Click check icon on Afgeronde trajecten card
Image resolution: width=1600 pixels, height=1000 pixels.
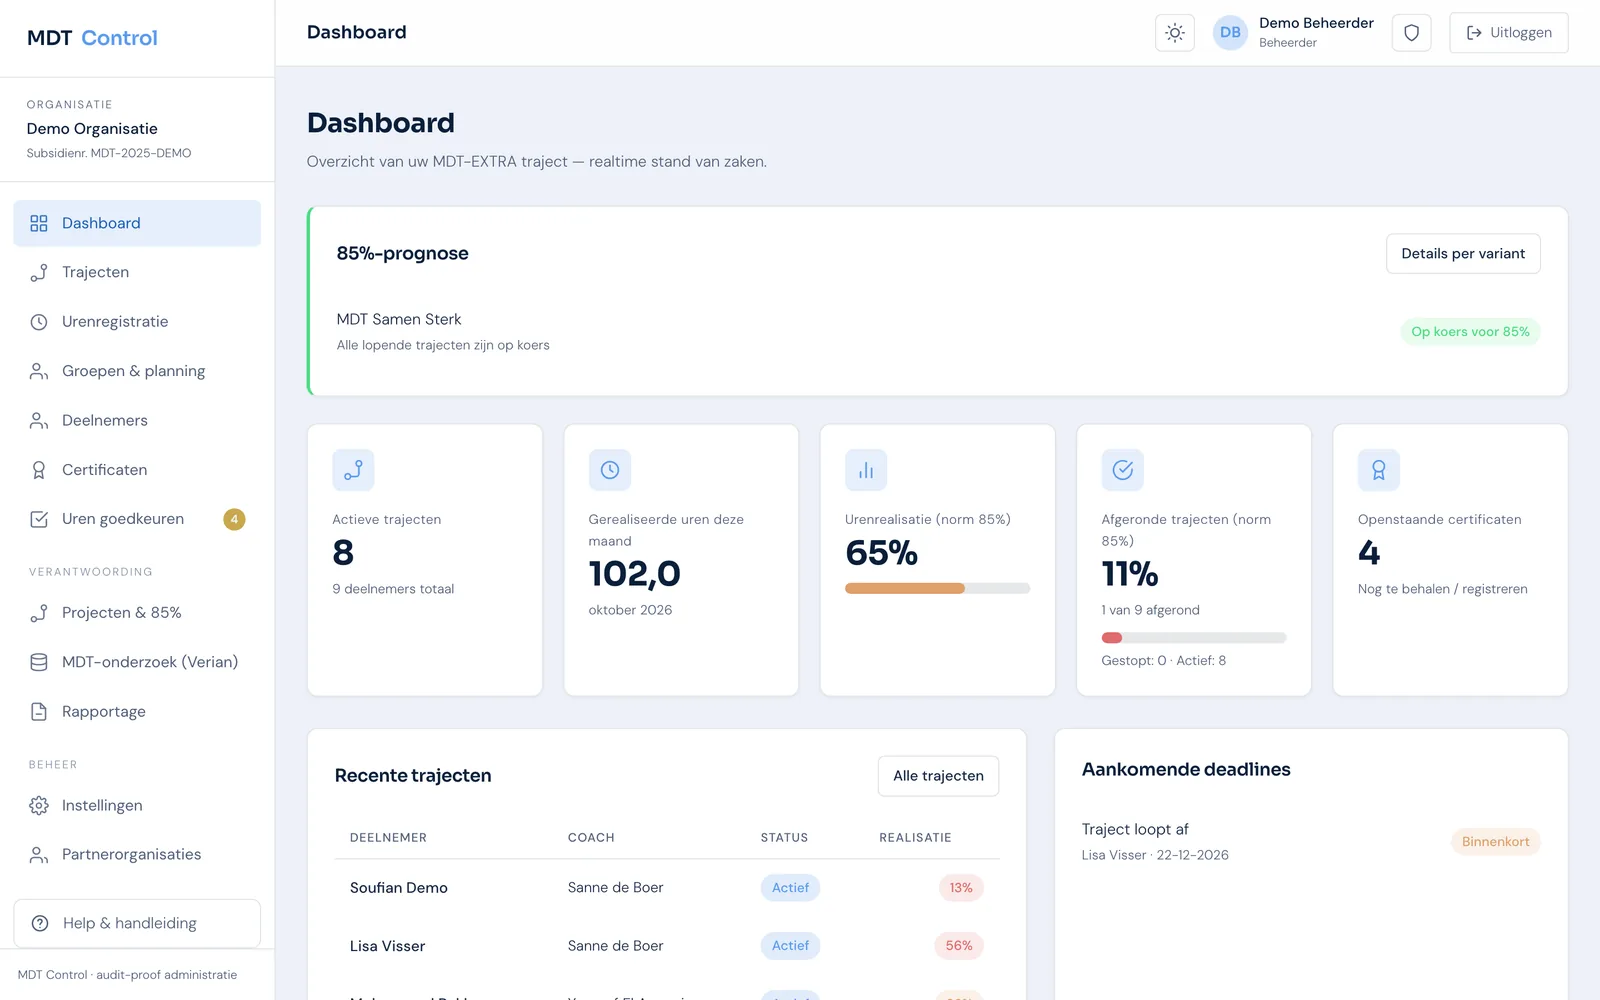click(x=1123, y=470)
